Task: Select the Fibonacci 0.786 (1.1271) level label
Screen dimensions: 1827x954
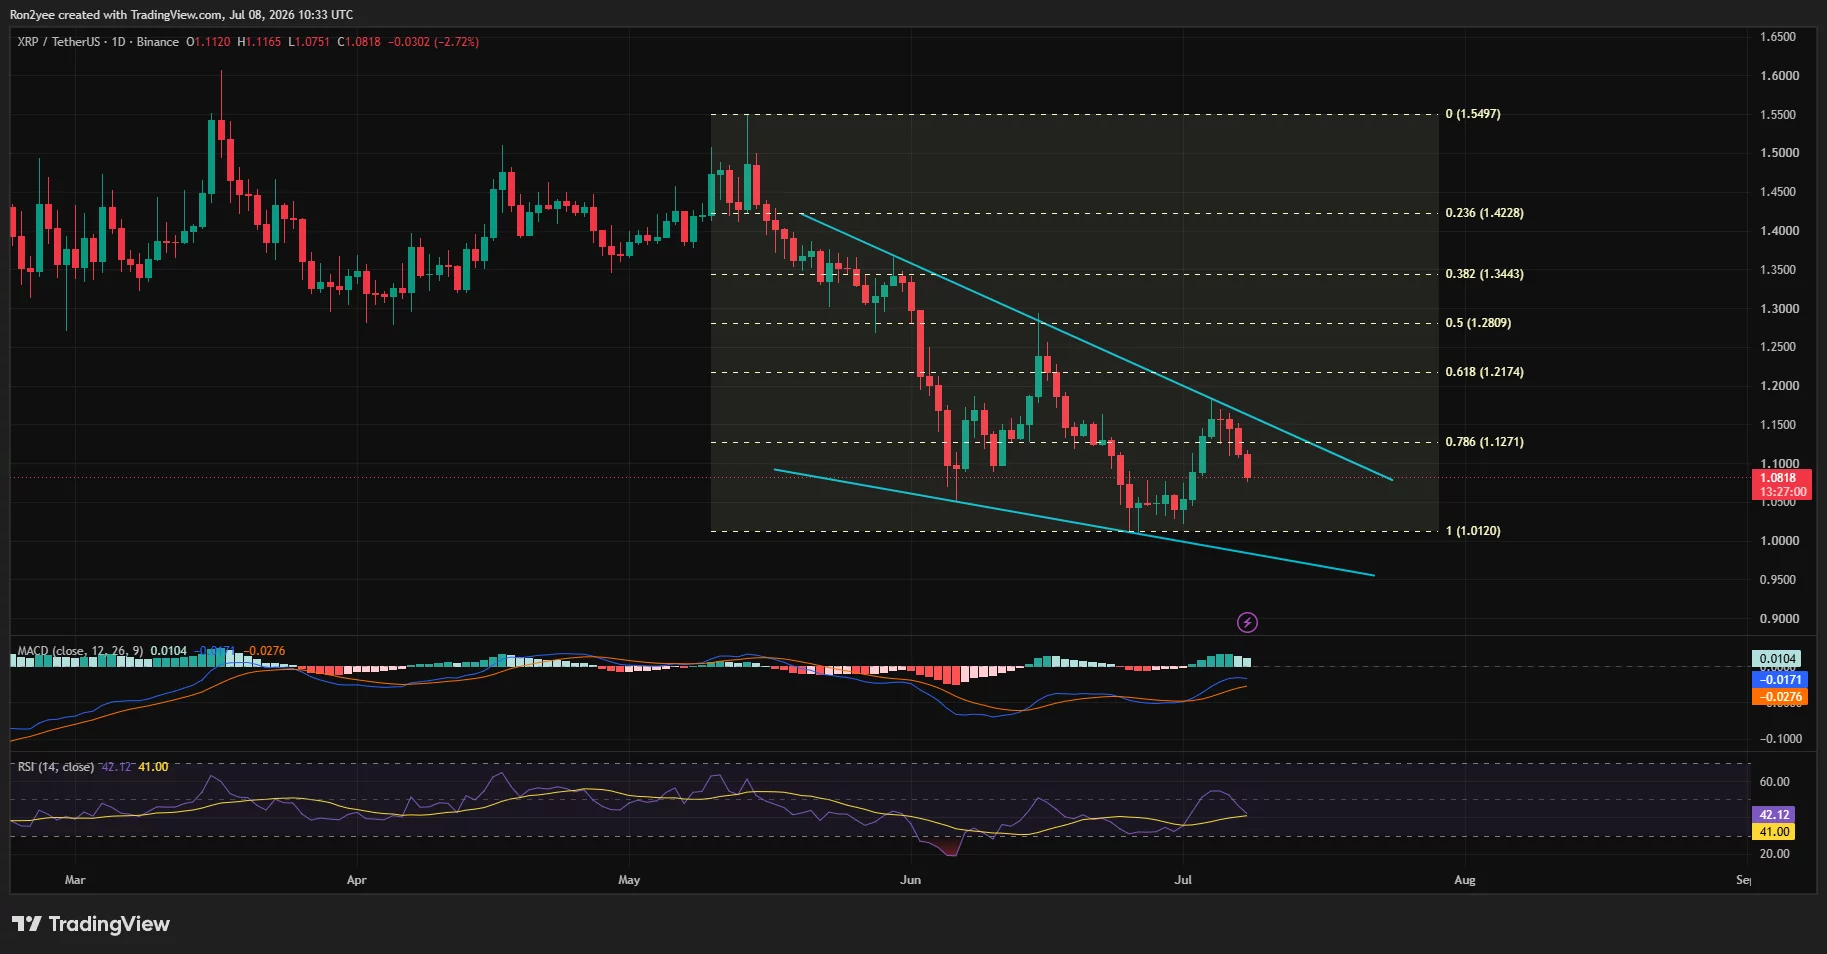Action: 1485,442
